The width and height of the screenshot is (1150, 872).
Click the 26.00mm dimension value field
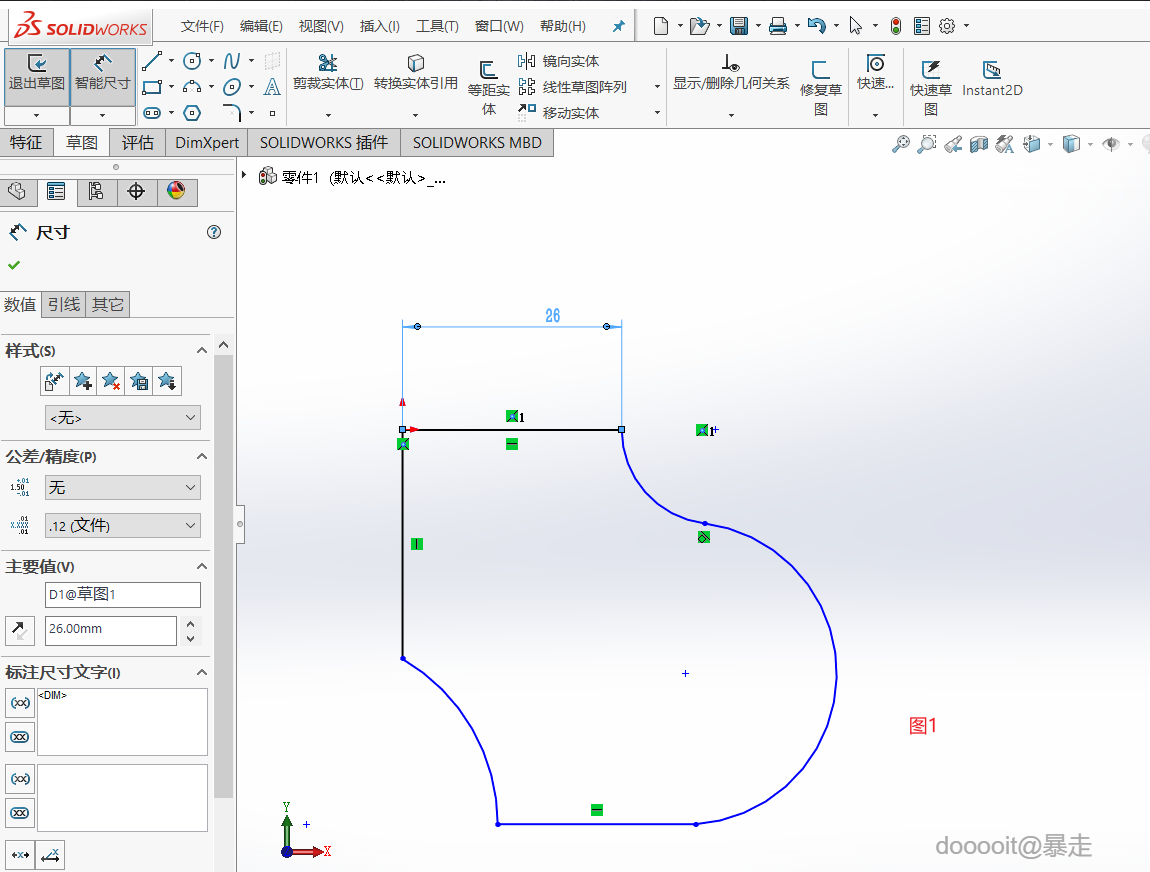point(110,629)
